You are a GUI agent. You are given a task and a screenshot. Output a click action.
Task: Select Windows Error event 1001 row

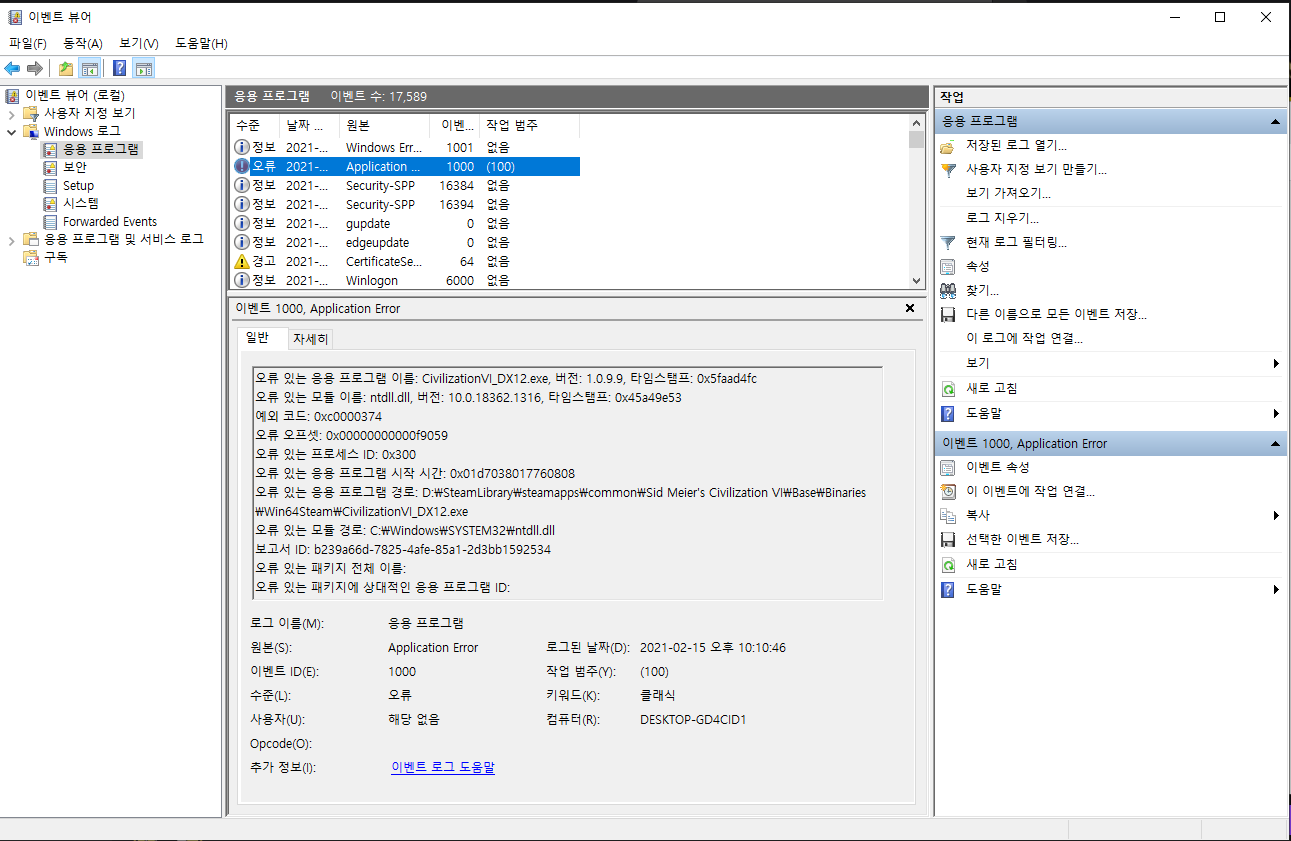pyautogui.click(x=405, y=147)
